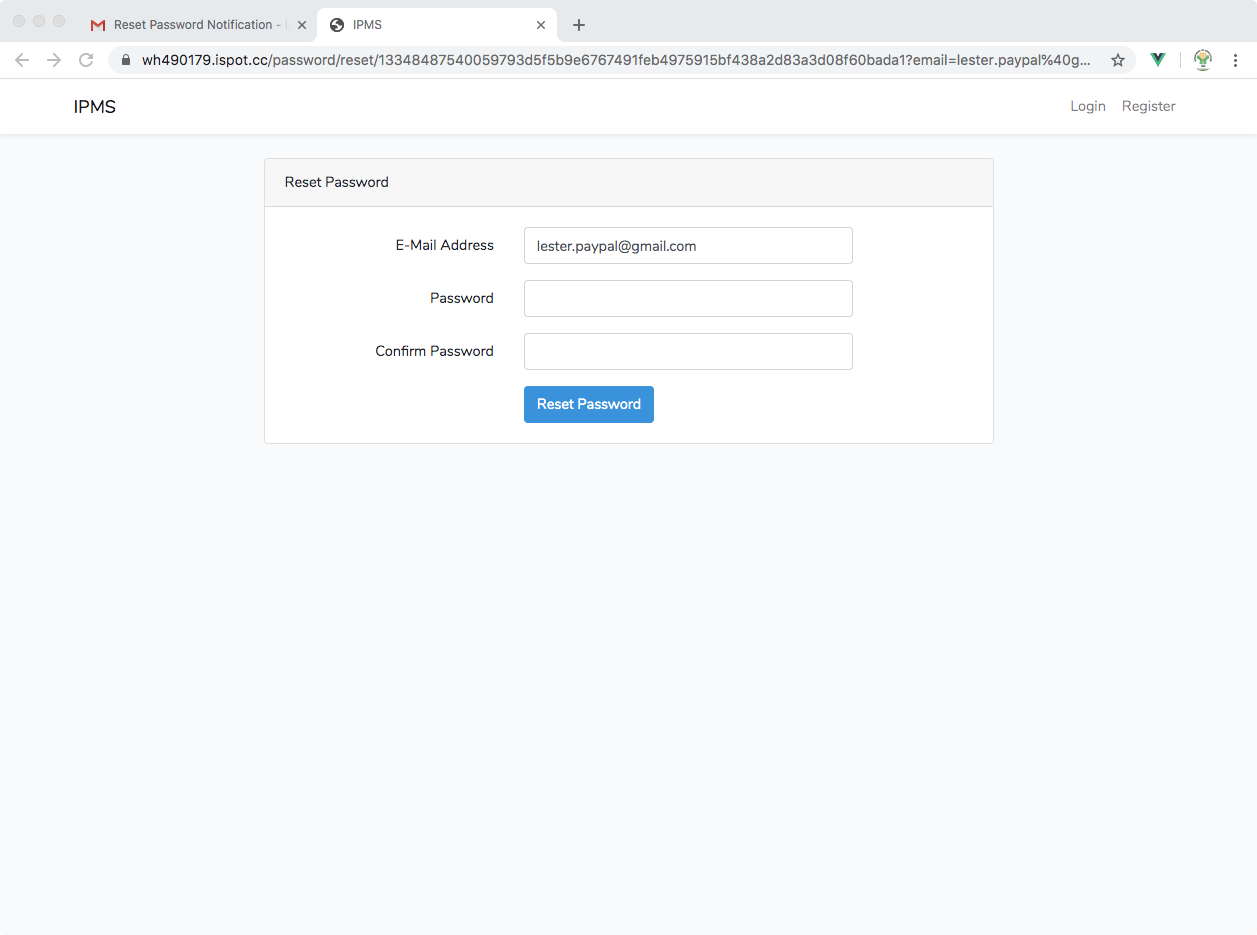Focus the E-Mail Address field
Image resolution: width=1257 pixels, height=935 pixels.
(688, 246)
